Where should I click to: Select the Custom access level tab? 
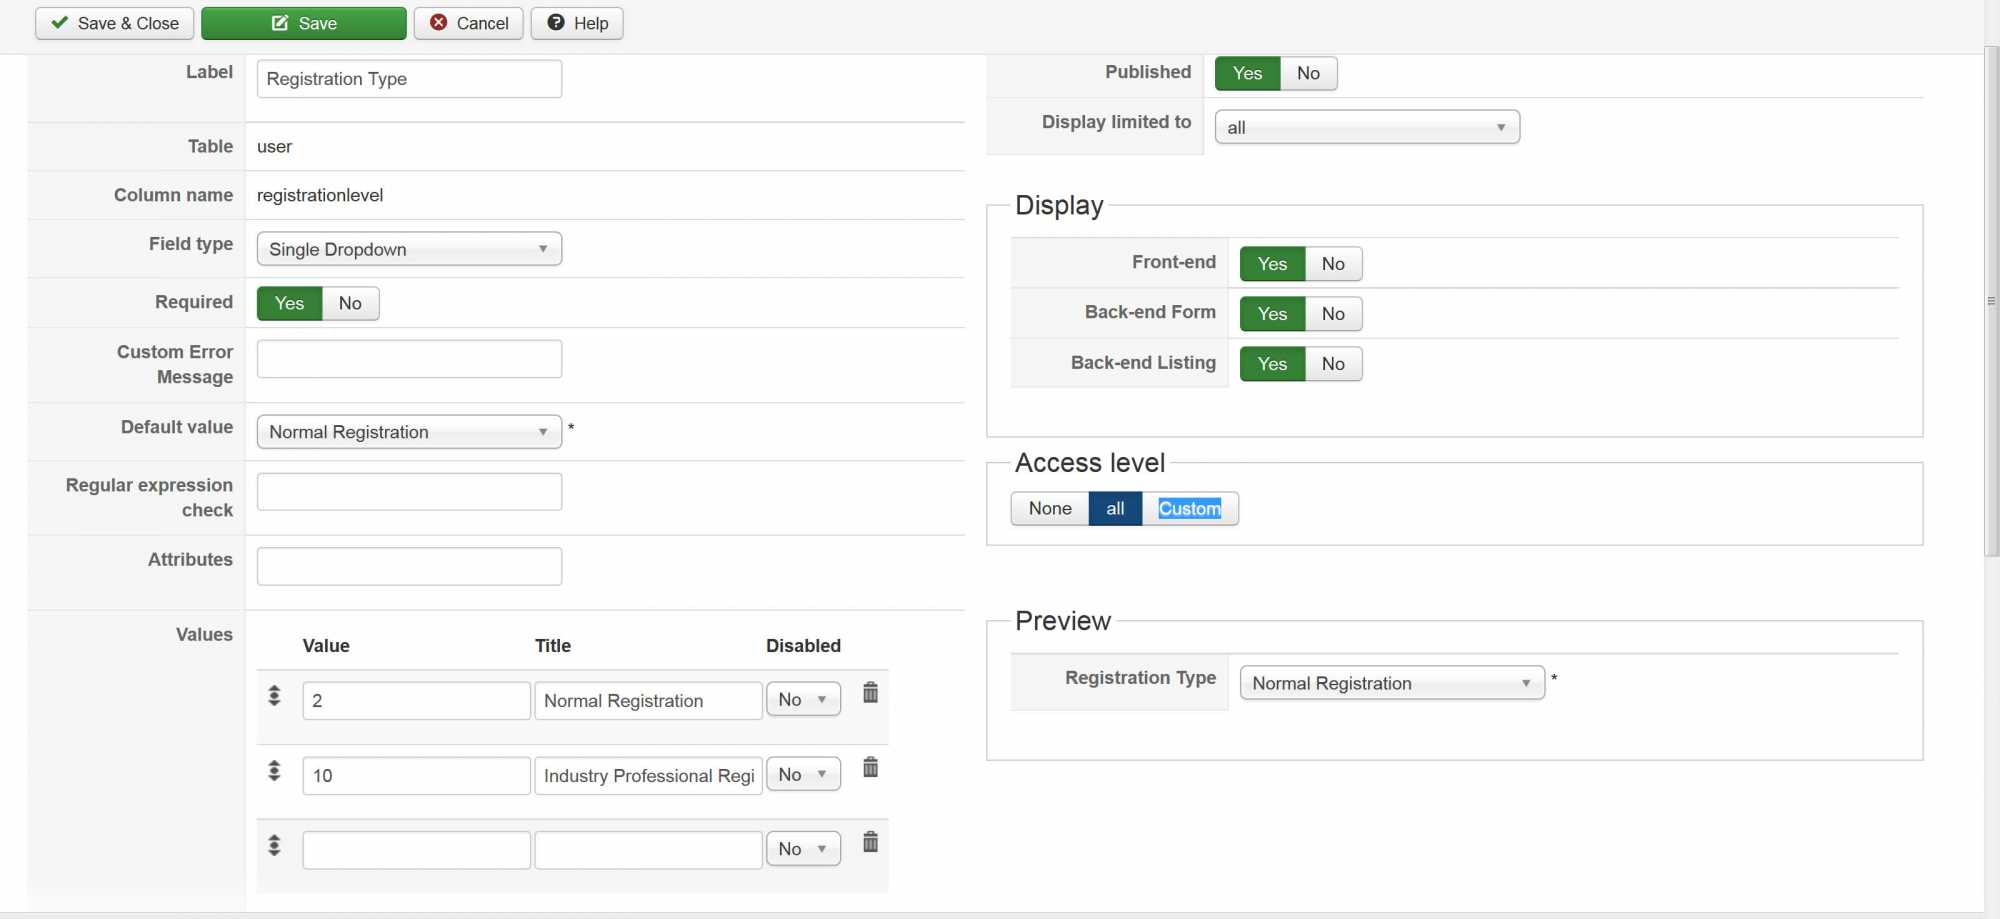click(x=1189, y=508)
